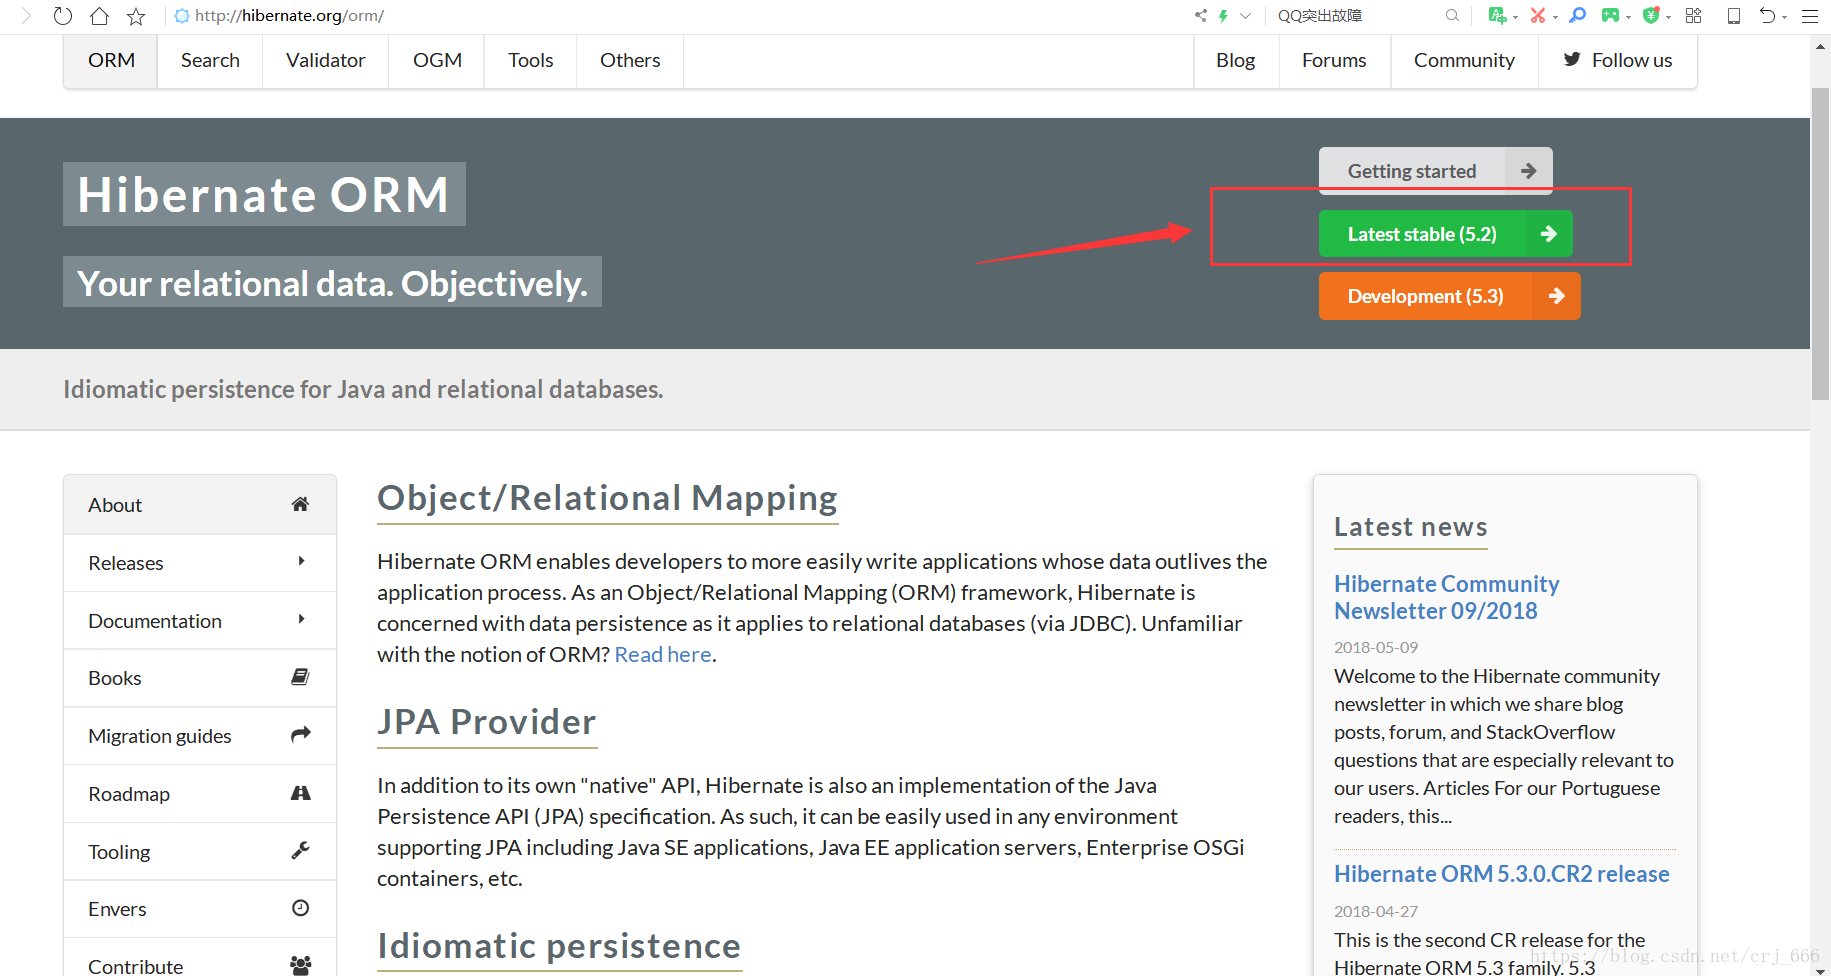The image size is (1831, 976).
Task: Go to the Blog link
Action: click(1236, 60)
